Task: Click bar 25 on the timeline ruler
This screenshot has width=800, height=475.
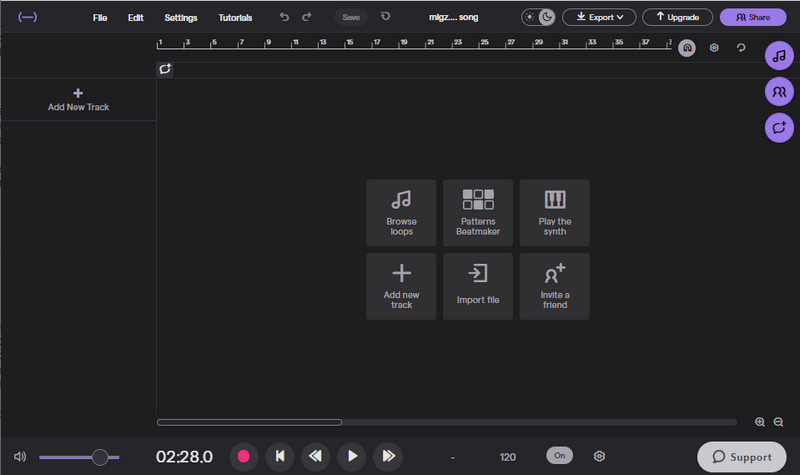Action: pyautogui.click(x=484, y=43)
